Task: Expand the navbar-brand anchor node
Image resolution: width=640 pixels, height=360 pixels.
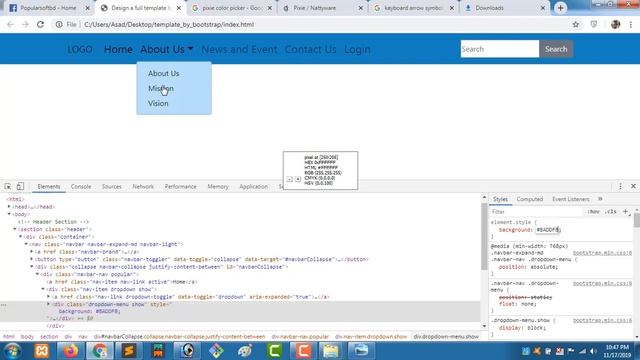Action: tap(32, 252)
